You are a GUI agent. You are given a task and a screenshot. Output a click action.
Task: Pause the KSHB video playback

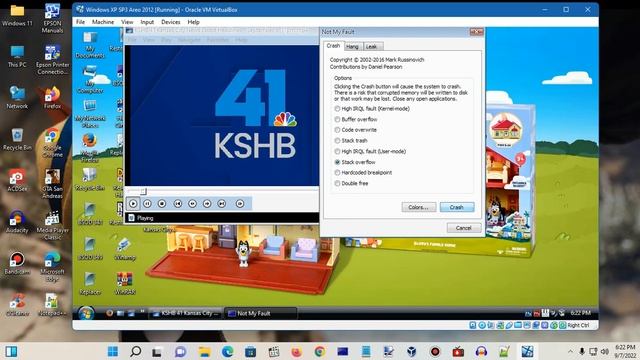[x=148, y=203]
